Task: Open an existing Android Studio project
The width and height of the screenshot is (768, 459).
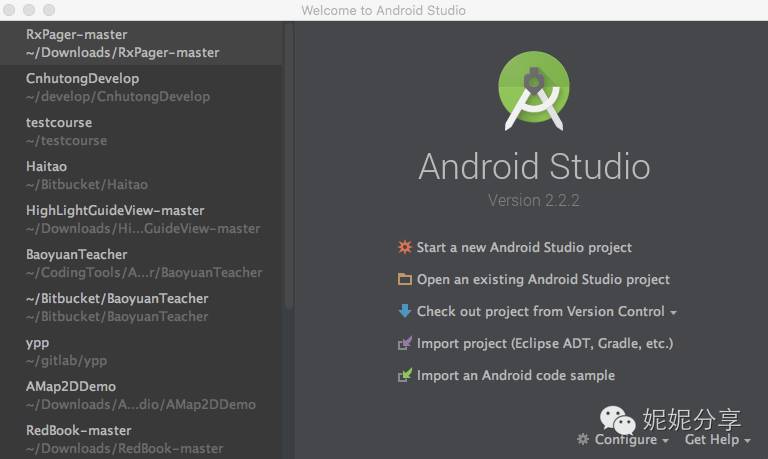Action: coord(543,279)
